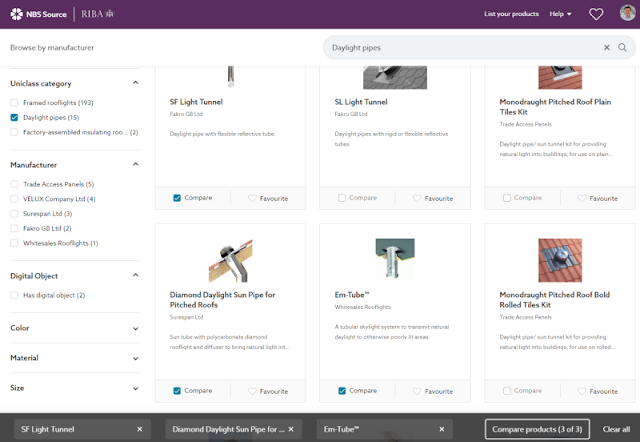Favourite Monodraught Pitched Roof Plain Tiles Kit
The height and width of the screenshot is (442, 640).
coord(598,198)
